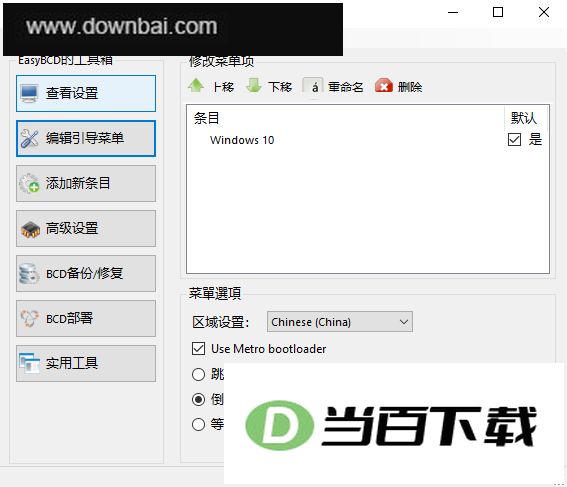Open the BCD部署 section
567x487 pixels.
(x=86, y=319)
